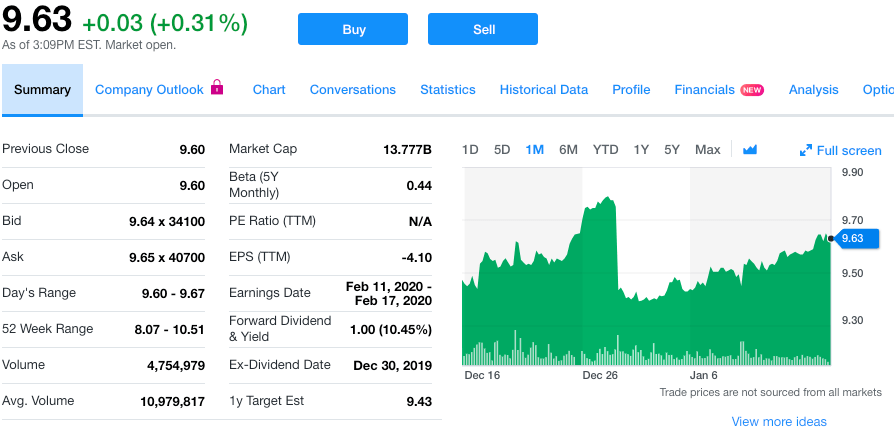Viewport: 894px width, 433px height.
Task: Click the lock icon beside Company Outlook
Action: pos(217,89)
